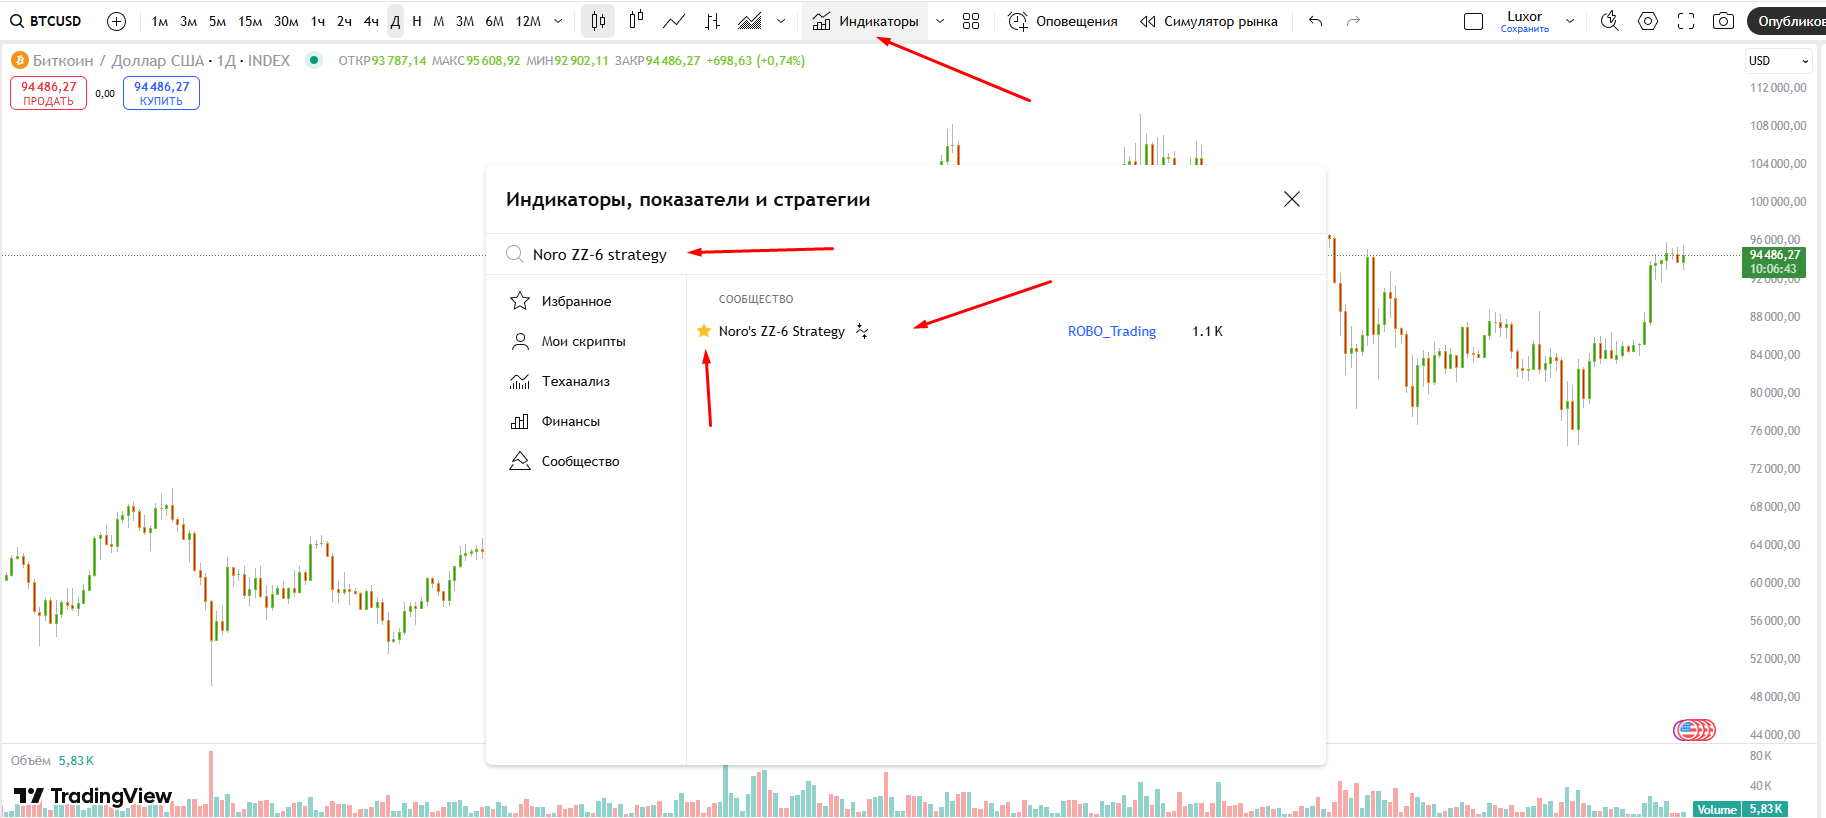Enter fullscreen mode
The image size is (1826, 818).
[1686, 21]
